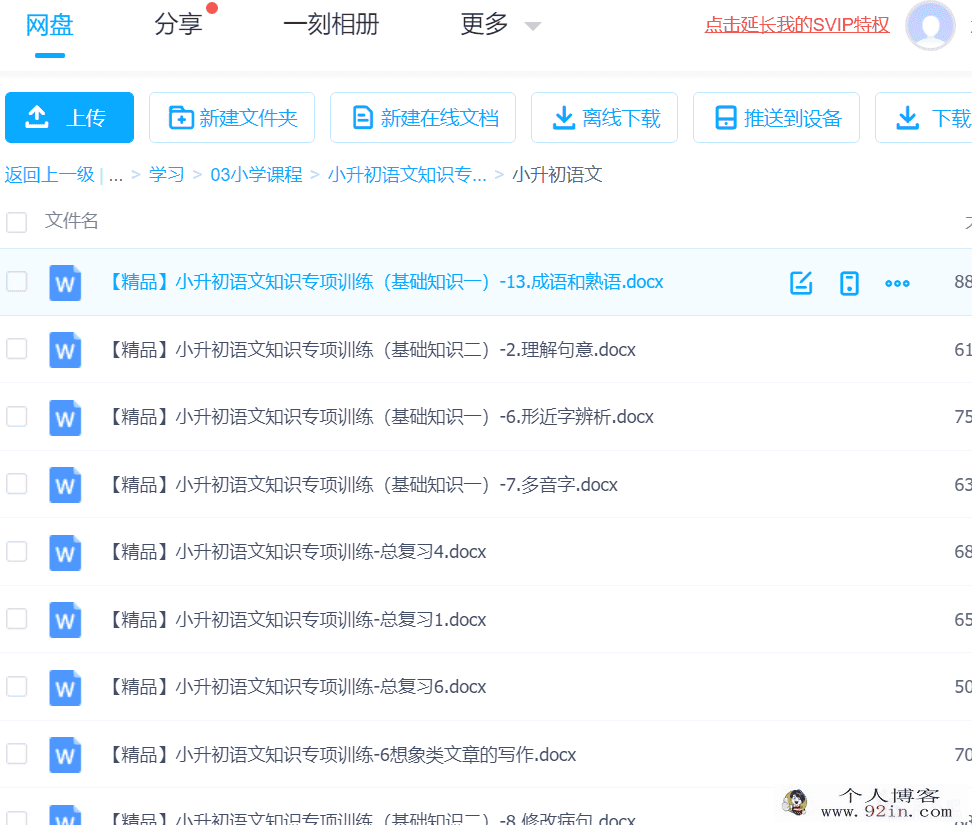Click the push-to-device icon on 成语和熟语 row
The image size is (972, 825).
[x=849, y=283]
